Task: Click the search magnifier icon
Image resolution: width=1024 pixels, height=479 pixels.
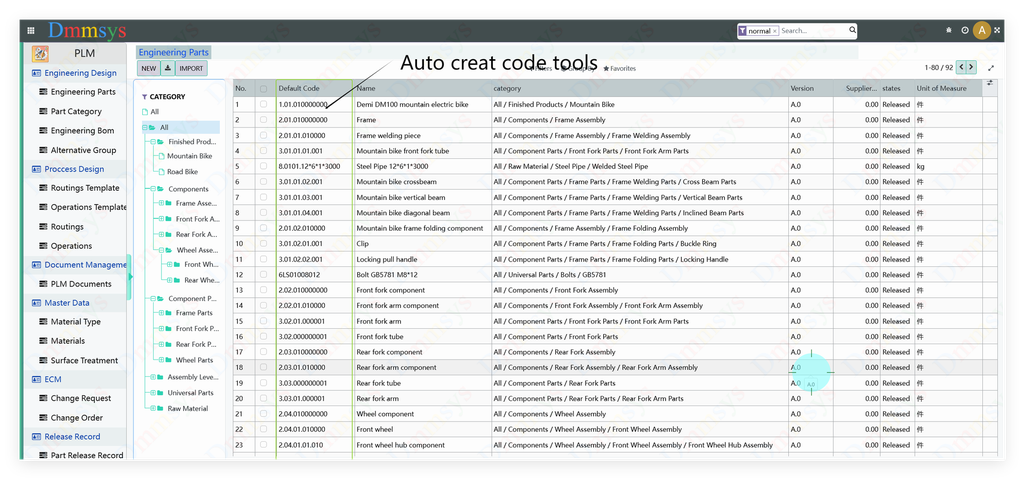Action: (852, 30)
